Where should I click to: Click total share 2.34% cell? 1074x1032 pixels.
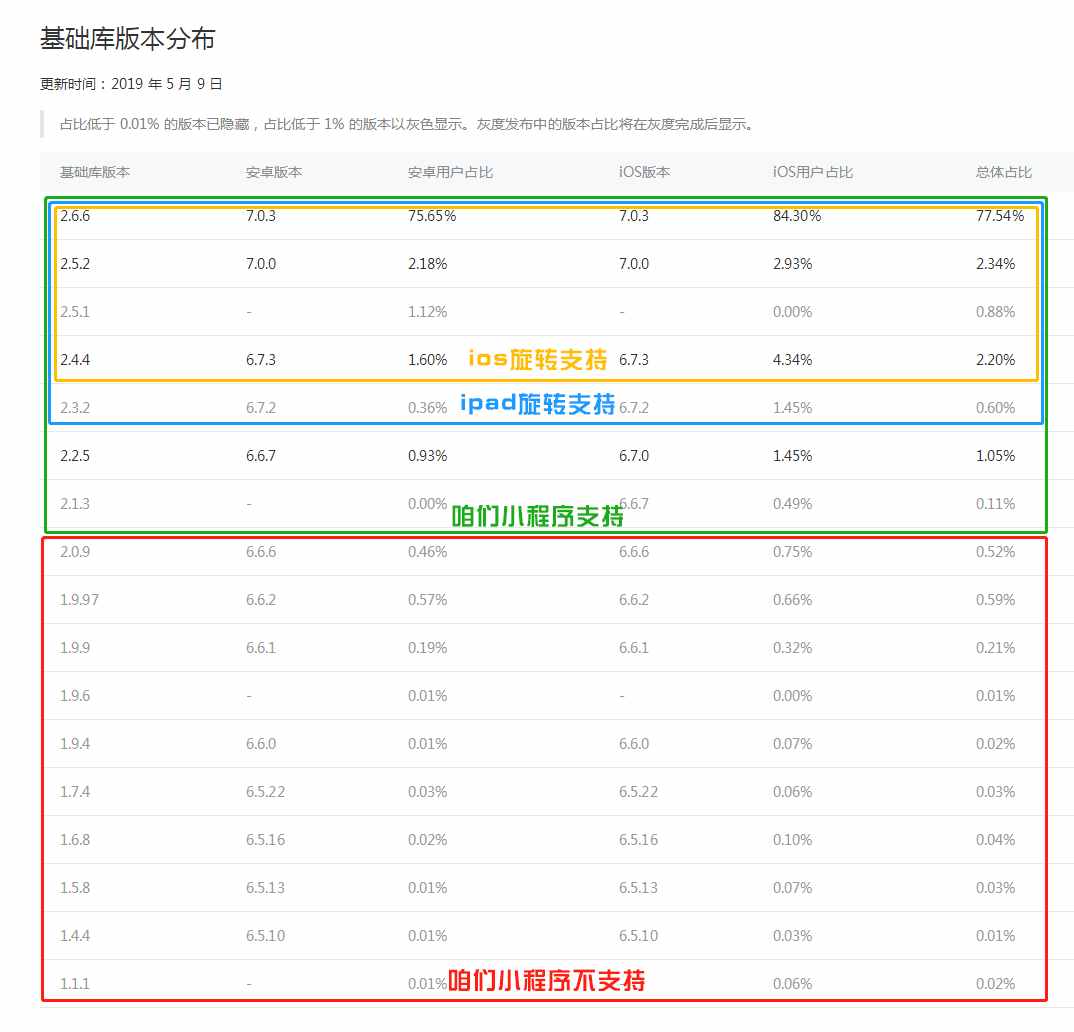pyautogui.click(x=995, y=264)
